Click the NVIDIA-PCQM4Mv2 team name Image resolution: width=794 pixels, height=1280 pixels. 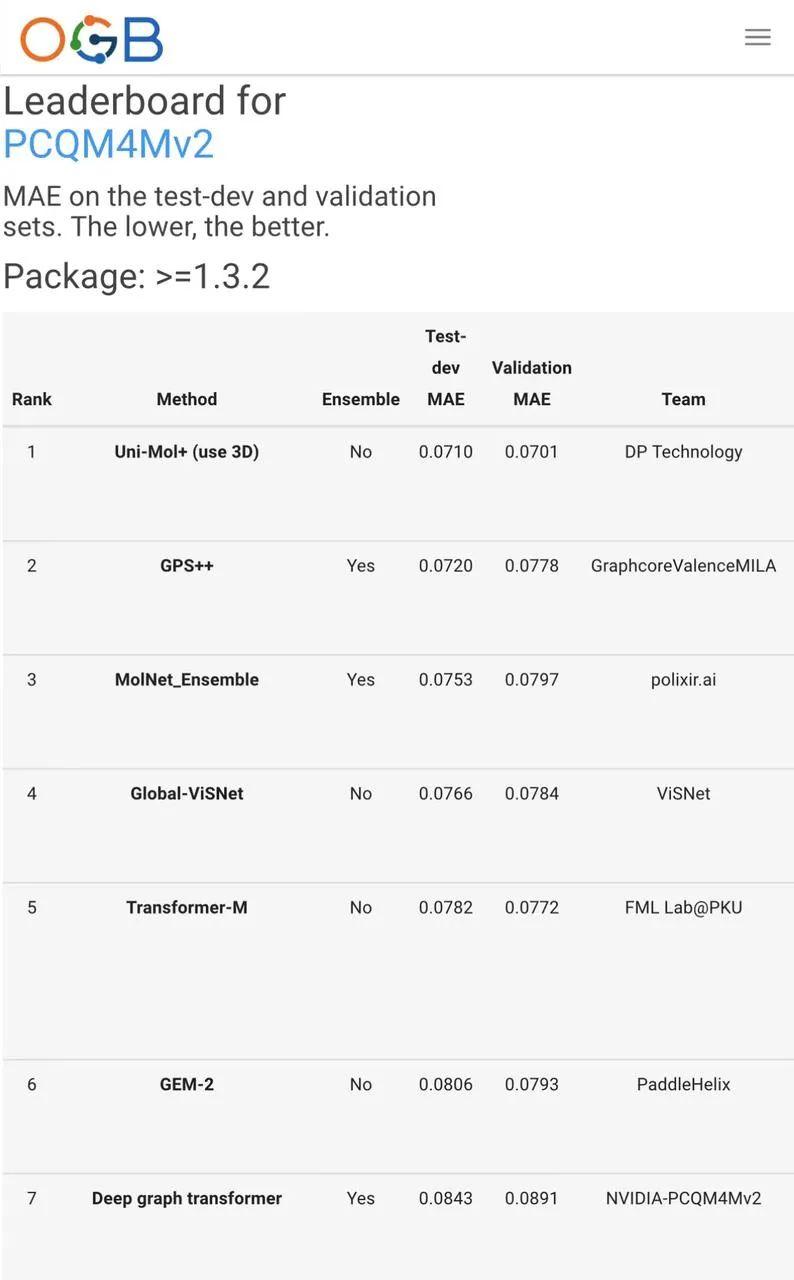tap(684, 1199)
